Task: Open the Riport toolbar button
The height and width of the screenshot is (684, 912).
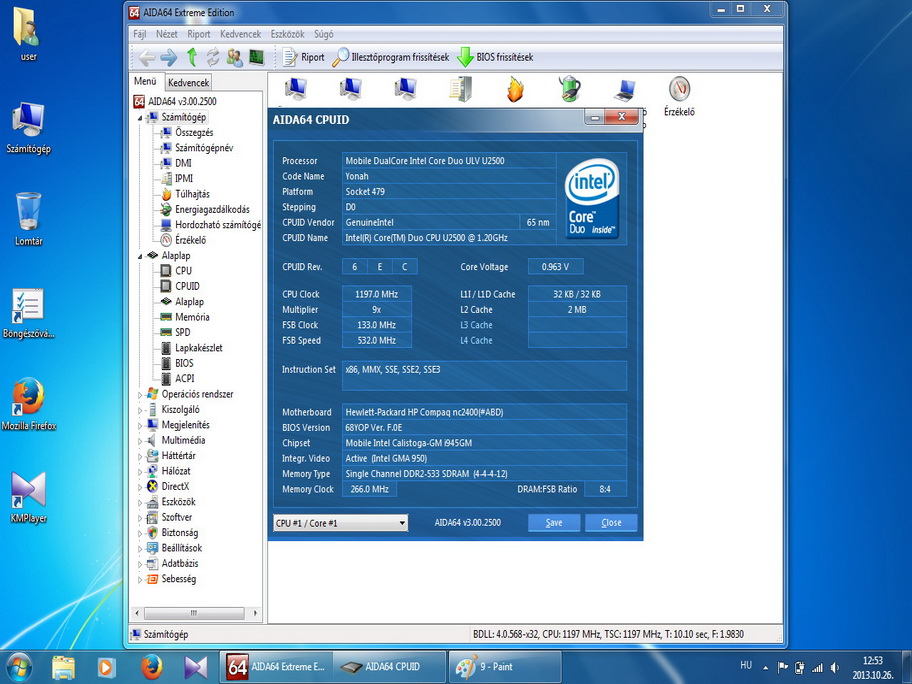Action: point(304,57)
